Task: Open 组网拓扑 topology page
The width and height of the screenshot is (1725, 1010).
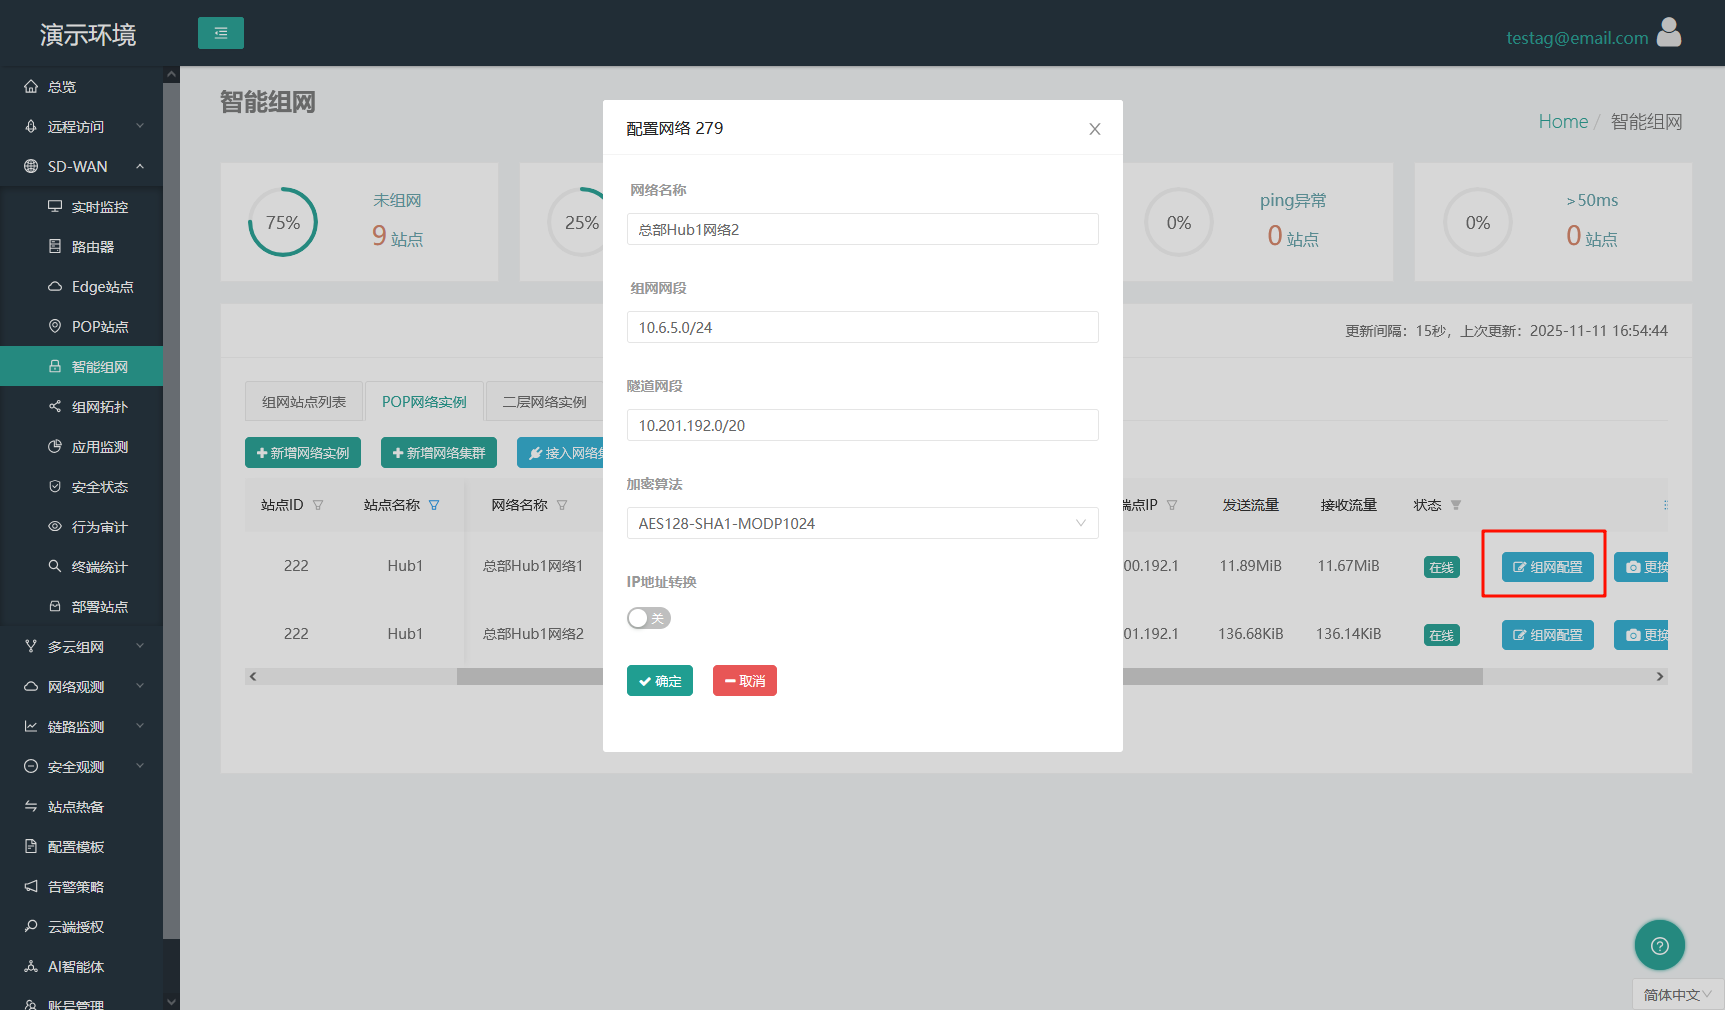Action: click(x=81, y=407)
